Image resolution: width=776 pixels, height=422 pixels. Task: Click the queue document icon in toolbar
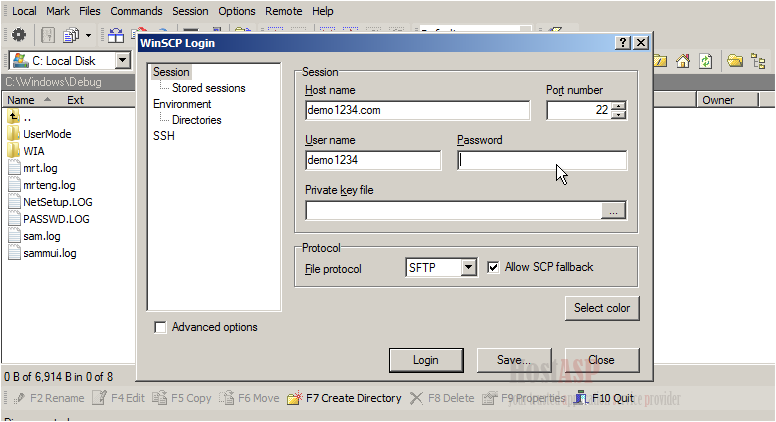(48, 35)
